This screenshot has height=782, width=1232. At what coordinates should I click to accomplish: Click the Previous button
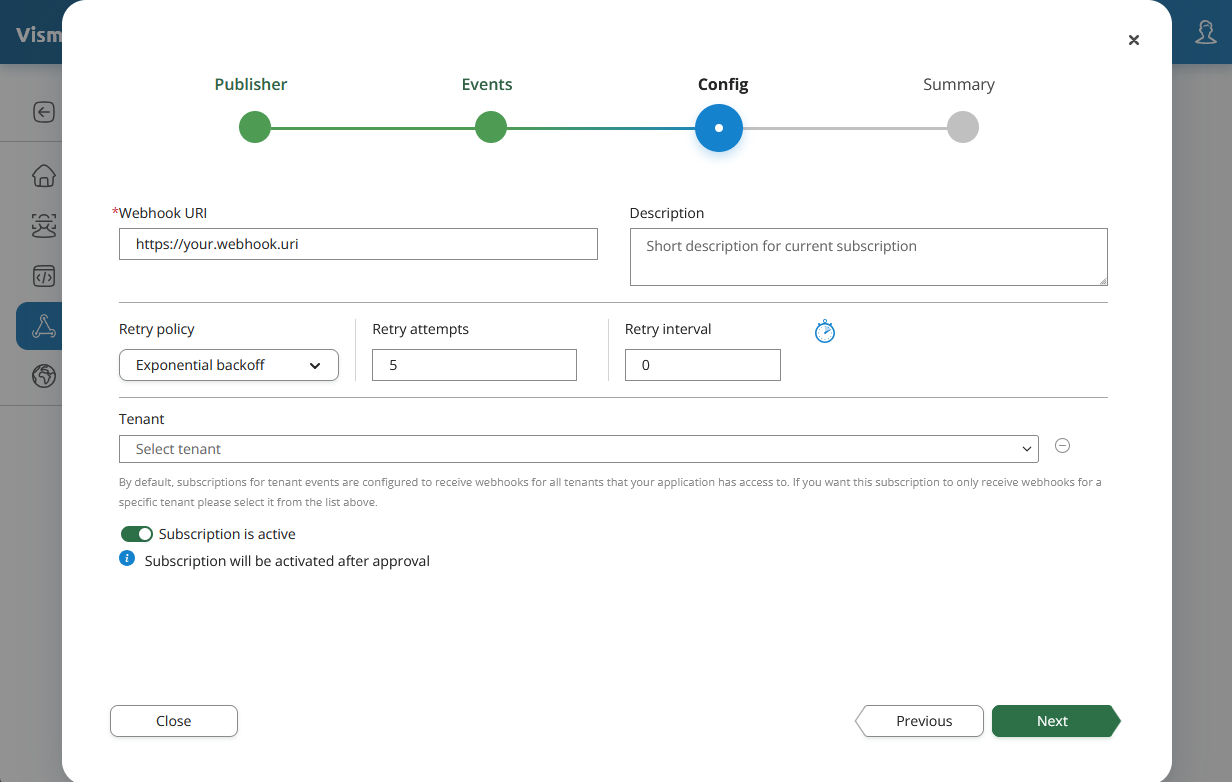(x=922, y=721)
